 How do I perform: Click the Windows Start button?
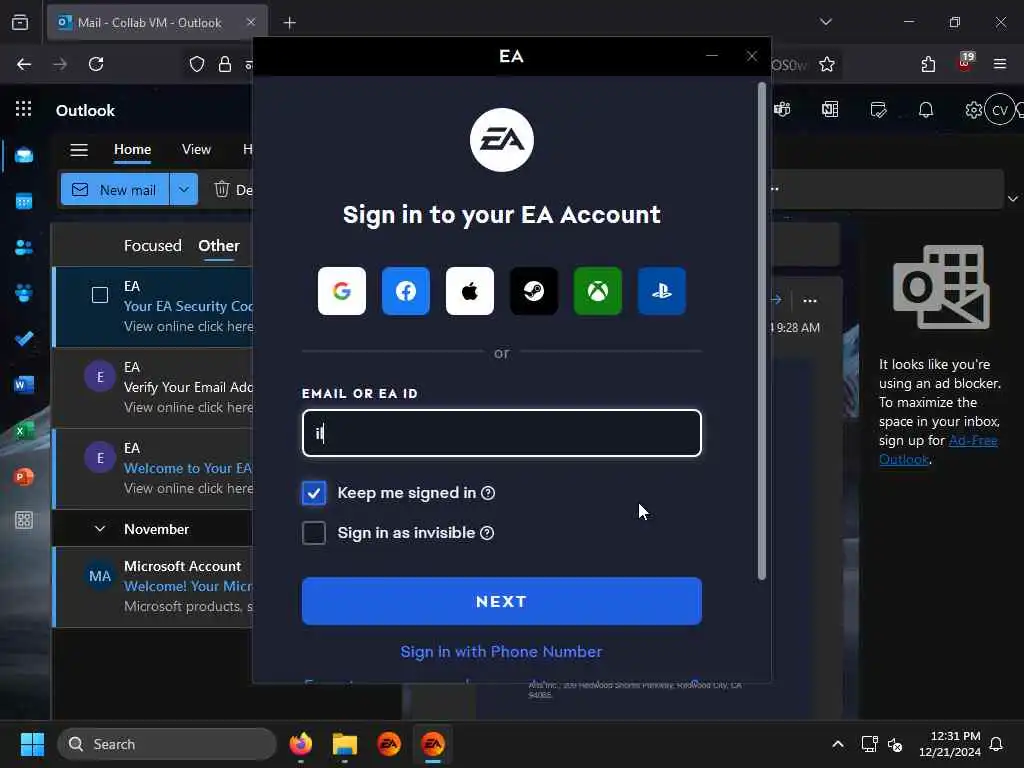pos(32,744)
